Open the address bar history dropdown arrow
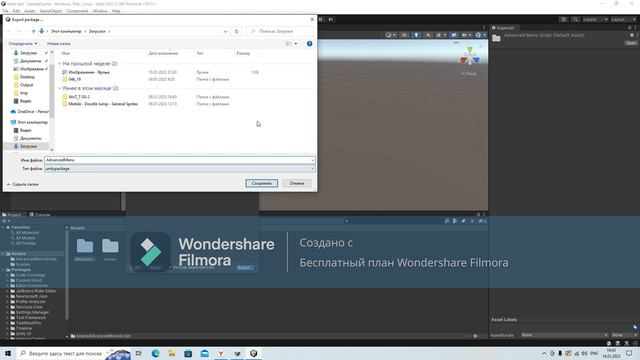Viewport: 640px width, 360px height. pos(225,31)
